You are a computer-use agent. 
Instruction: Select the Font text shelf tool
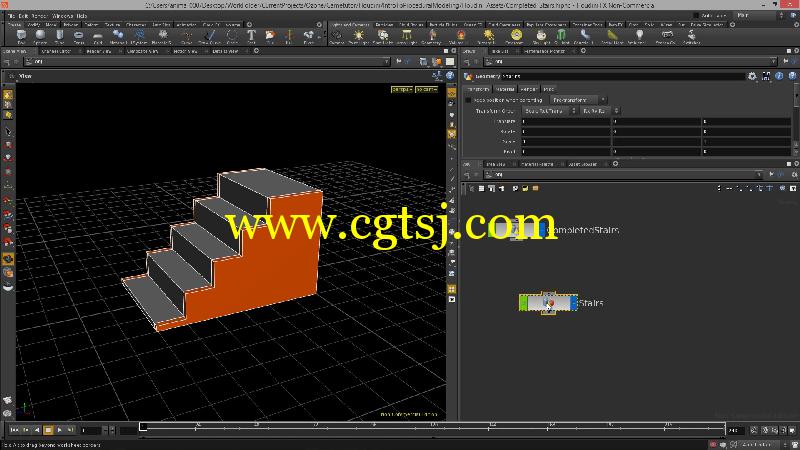click(x=251, y=36)
